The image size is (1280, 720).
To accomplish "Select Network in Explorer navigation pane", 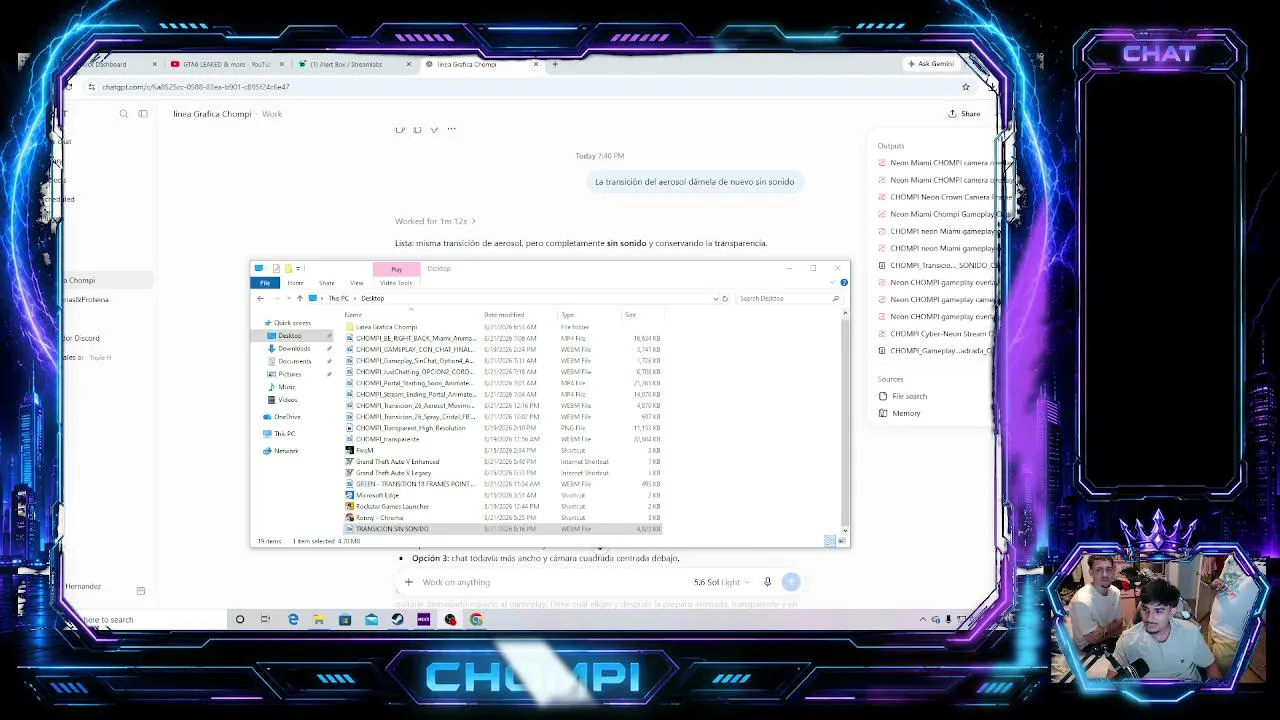I will [x=286, y=451].
